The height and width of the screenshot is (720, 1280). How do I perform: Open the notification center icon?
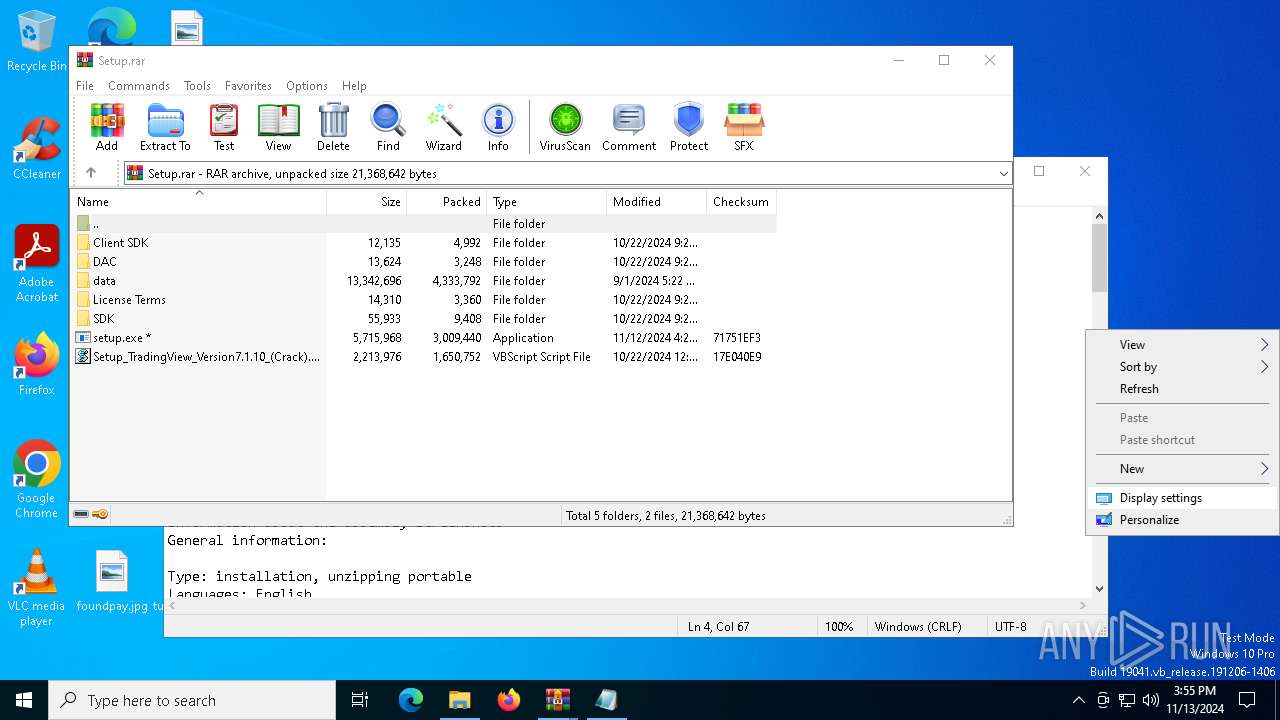1247,700
